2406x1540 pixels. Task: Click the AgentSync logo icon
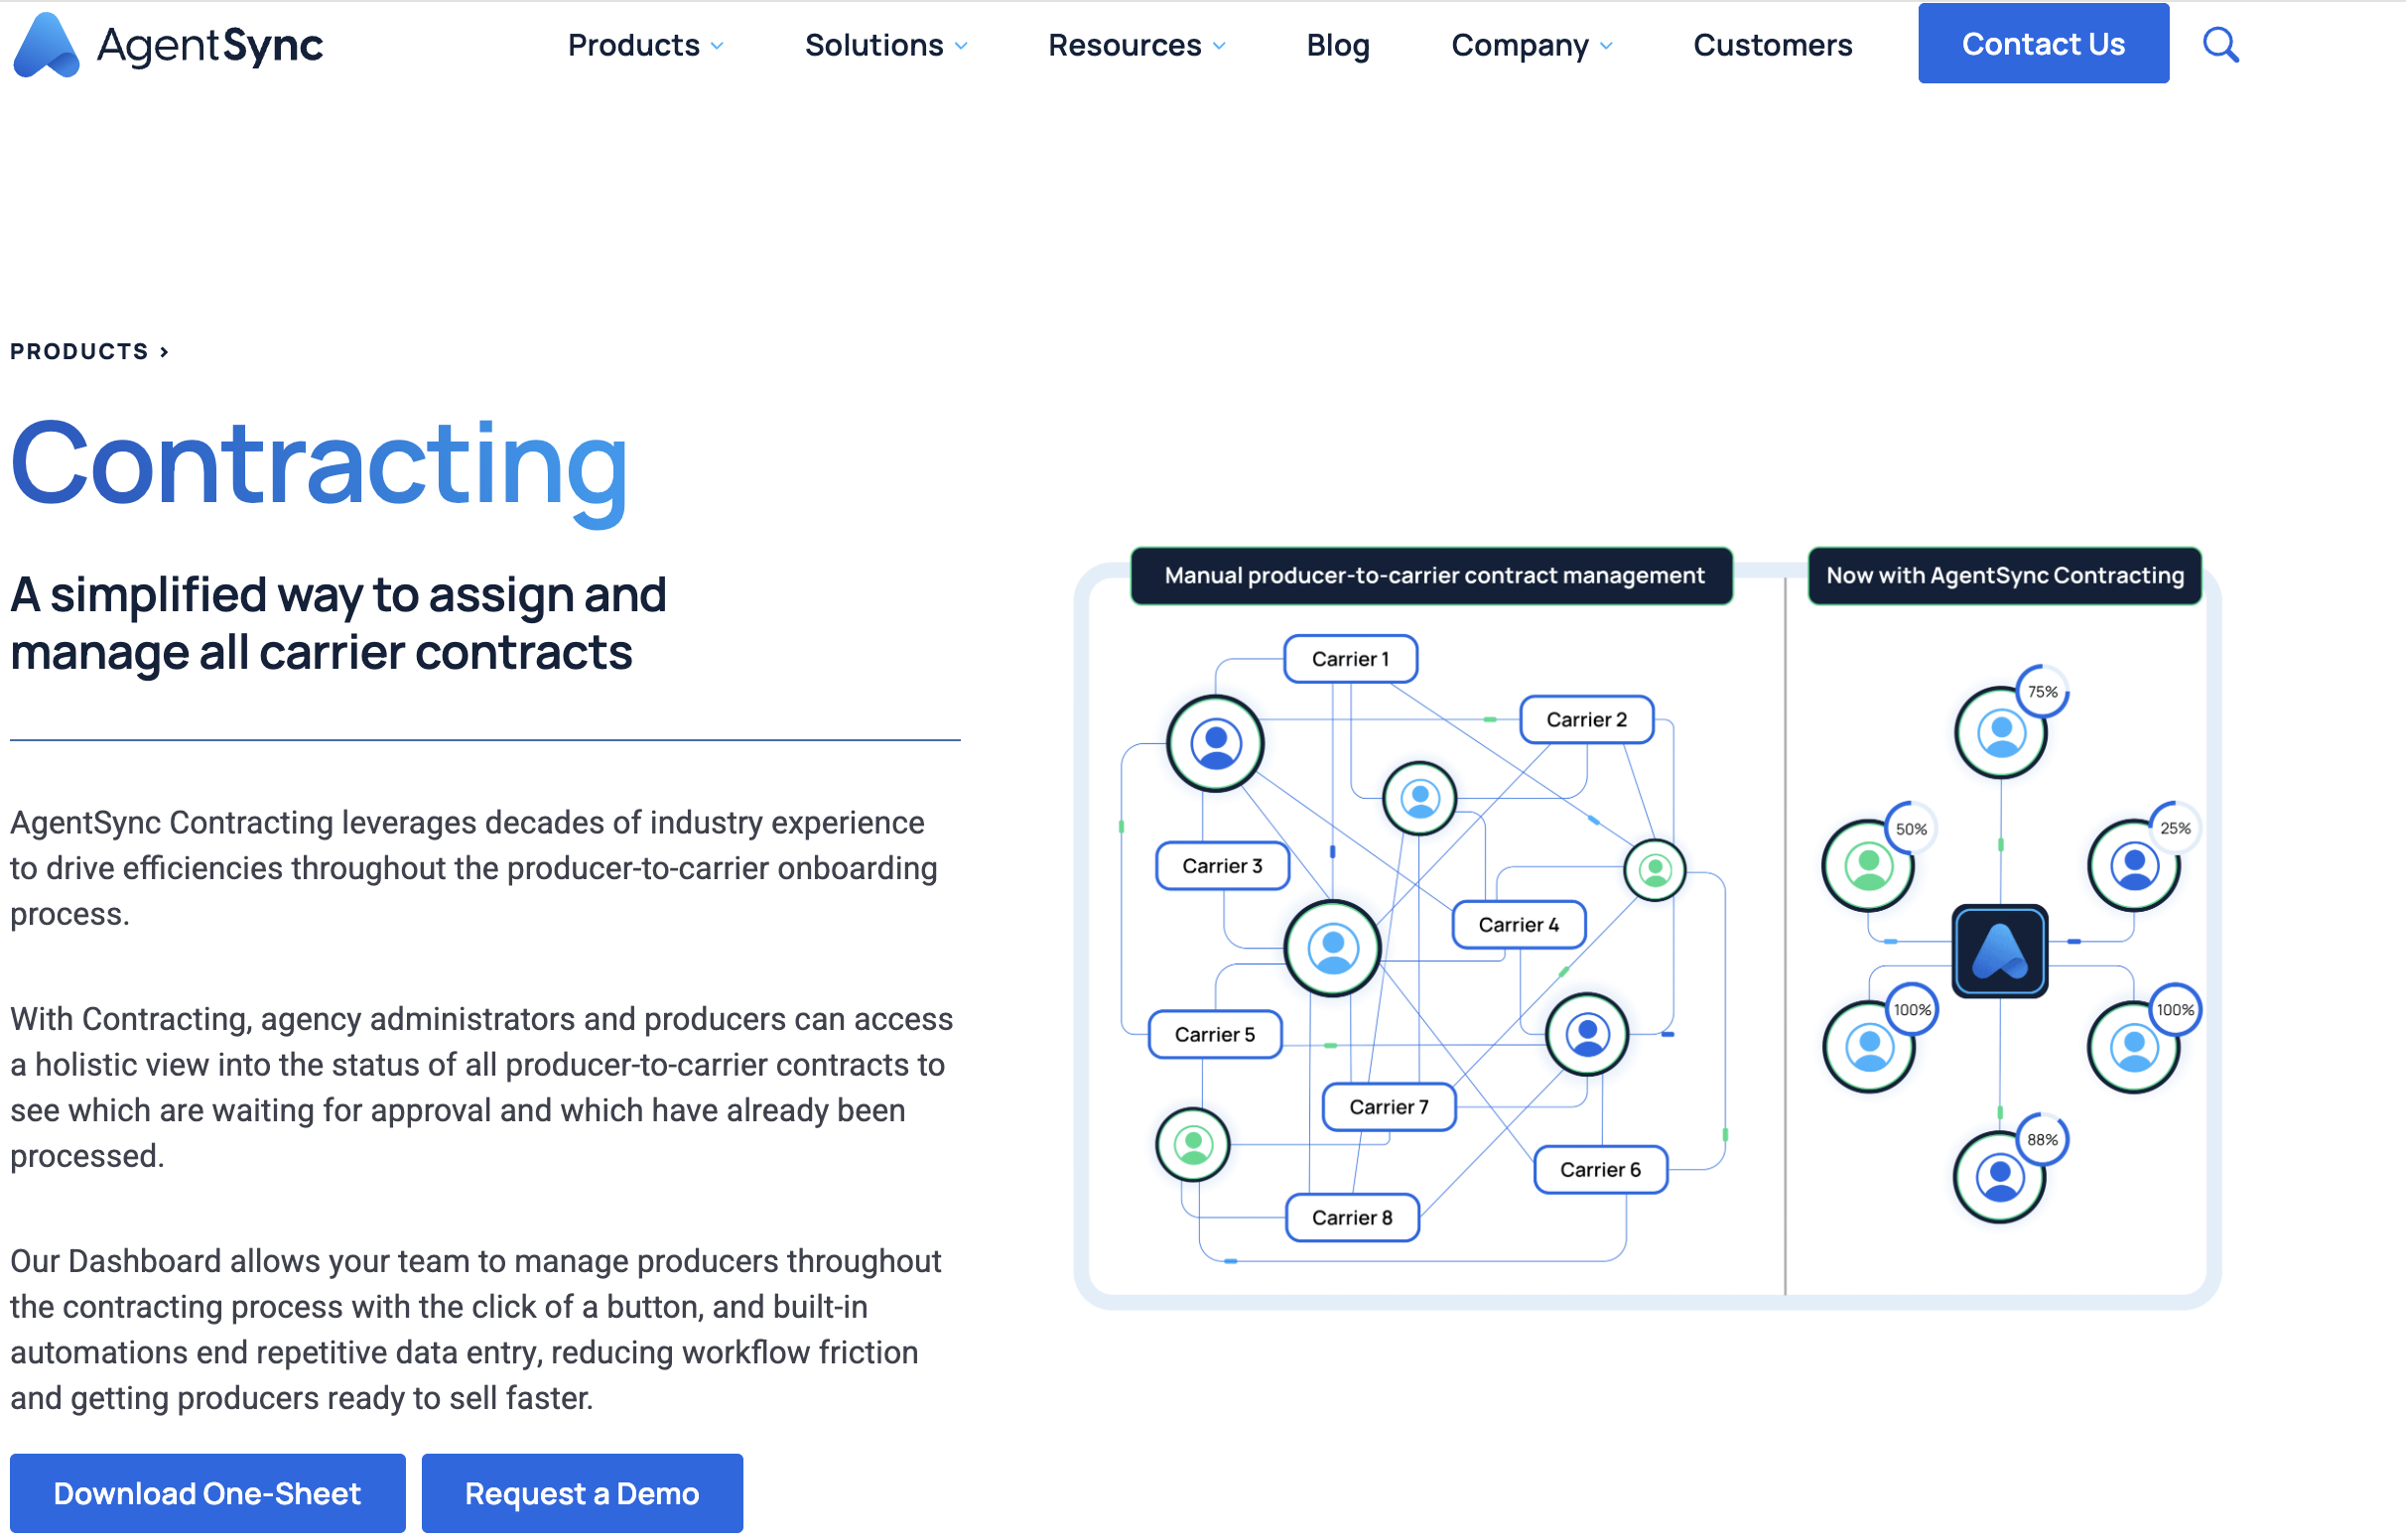point(45,45)
